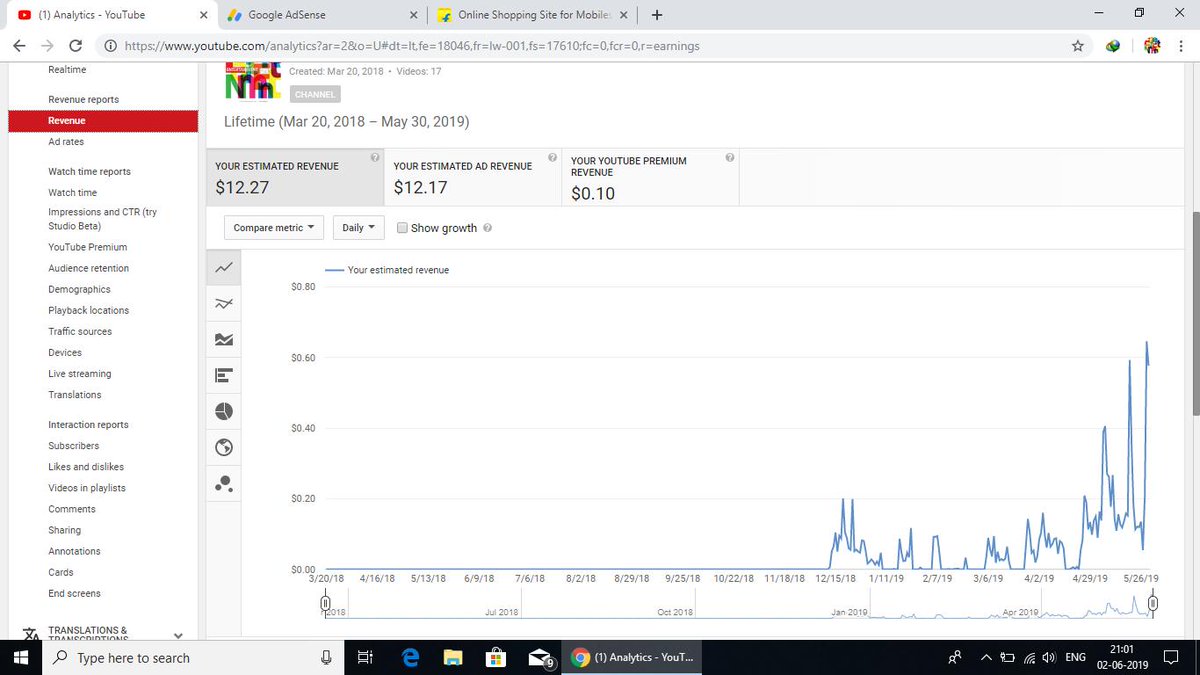1200x675 pixels.
Task: Select the line chart view icon
Action: click(x=224, y=267)
